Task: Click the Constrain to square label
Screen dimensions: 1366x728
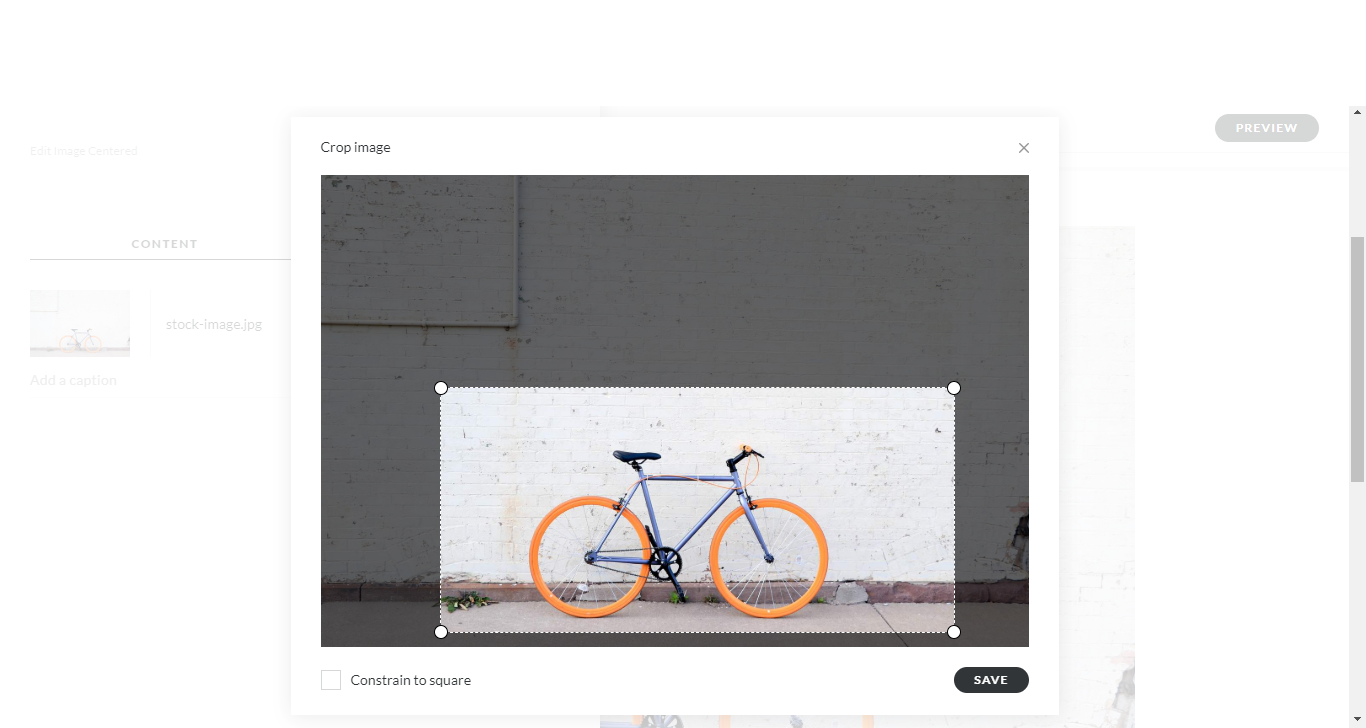Action: (410, 680)
